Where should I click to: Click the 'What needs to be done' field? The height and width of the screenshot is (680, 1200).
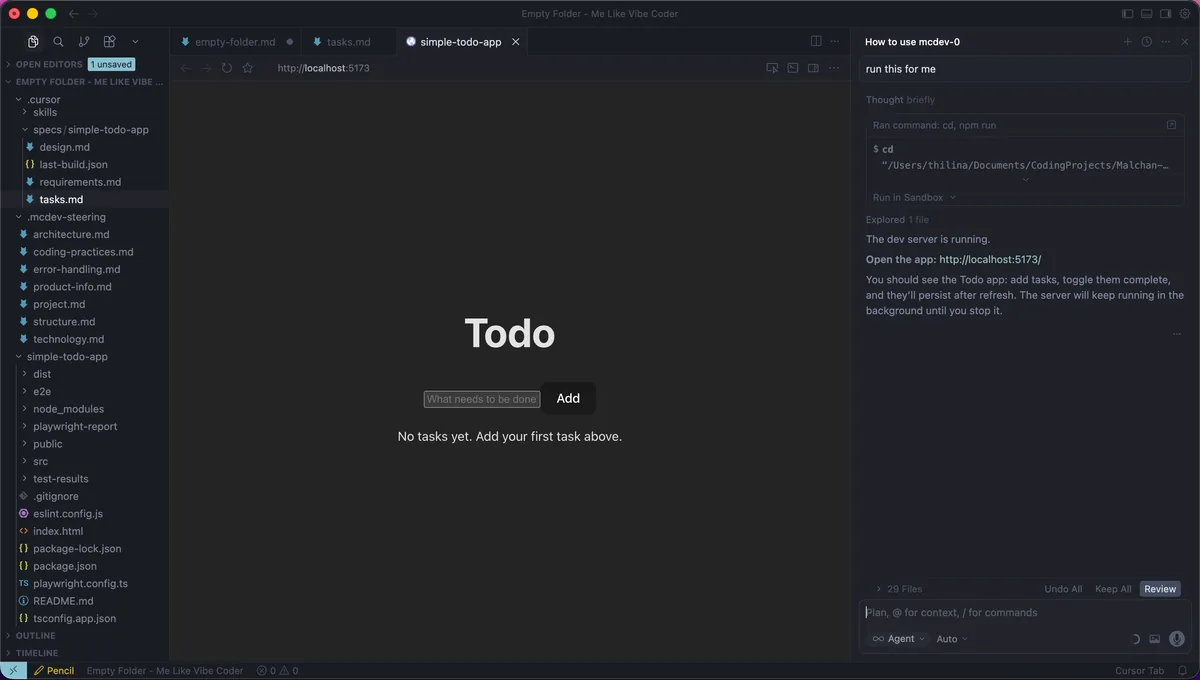tap(482, 399)
